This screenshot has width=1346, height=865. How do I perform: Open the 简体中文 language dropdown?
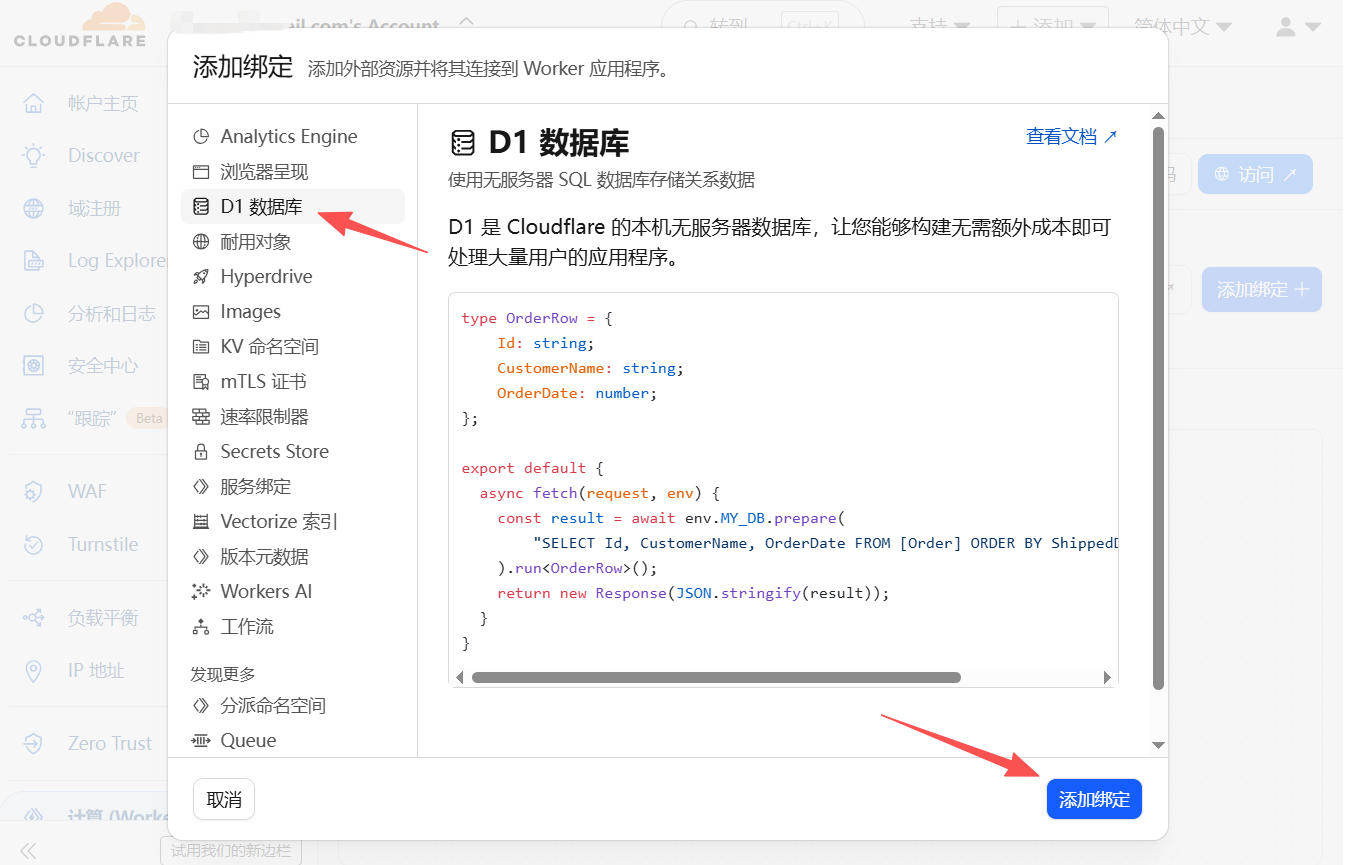[x=1182, y=27]
